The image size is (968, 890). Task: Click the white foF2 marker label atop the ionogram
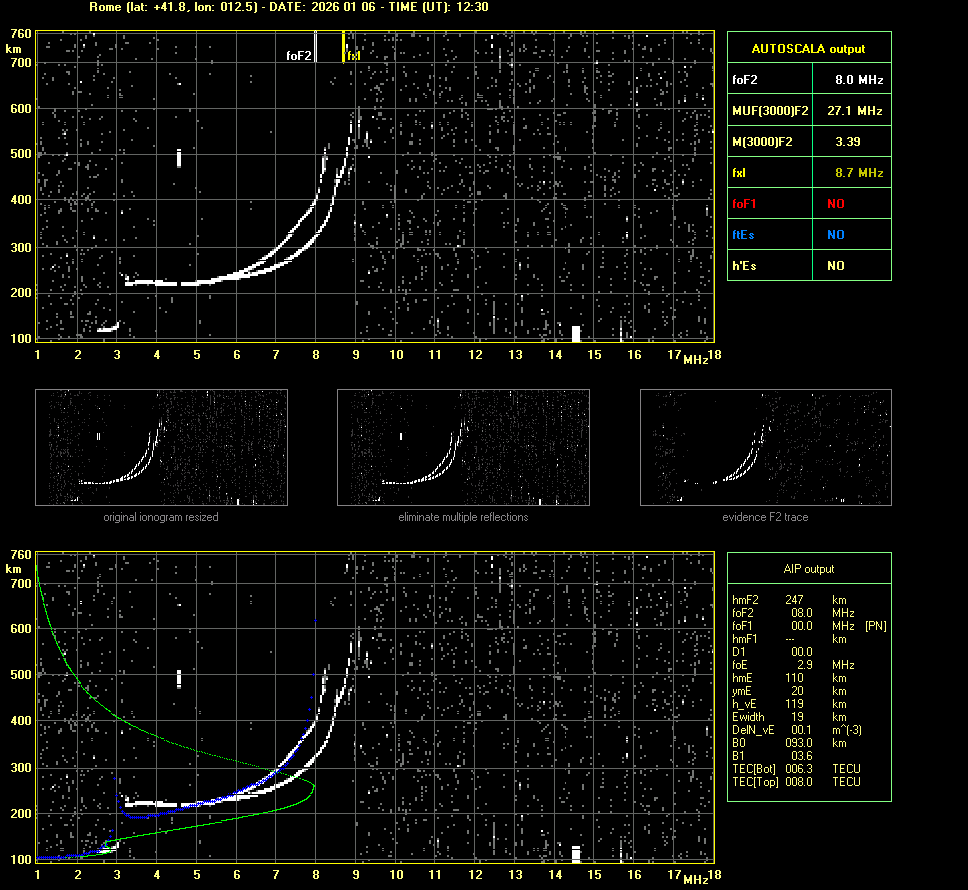coord(299,56)
